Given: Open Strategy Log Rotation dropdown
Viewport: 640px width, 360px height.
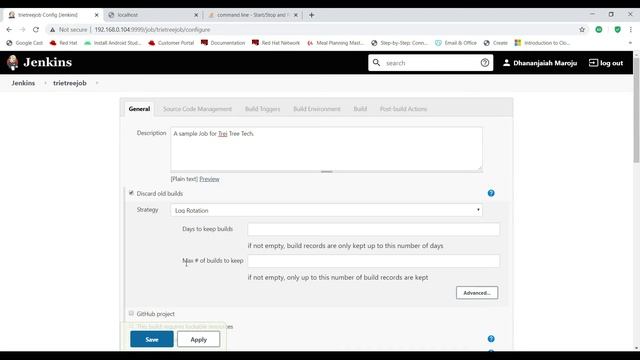Looking at the screenshot, I should tap(326, 210).
